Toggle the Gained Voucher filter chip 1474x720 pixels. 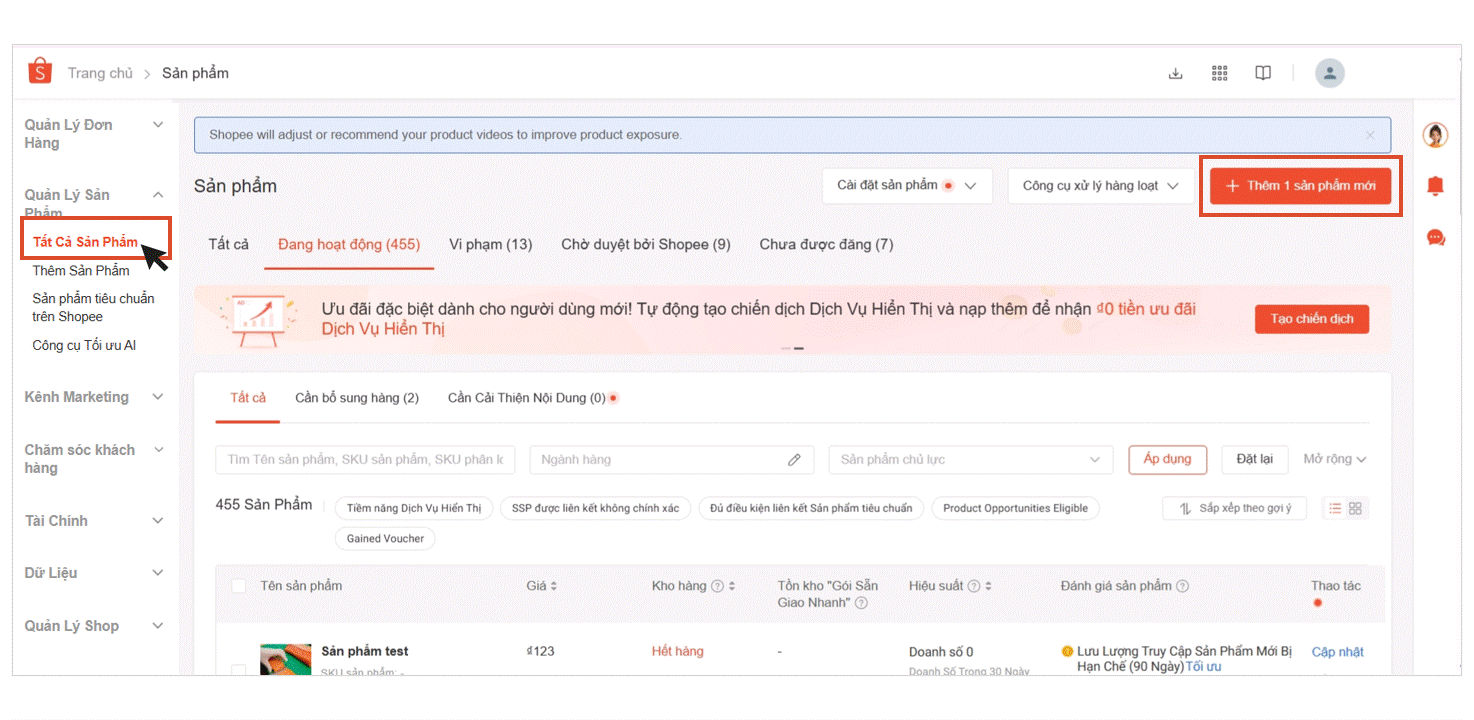pyautogui.click(x=385, y=538)
